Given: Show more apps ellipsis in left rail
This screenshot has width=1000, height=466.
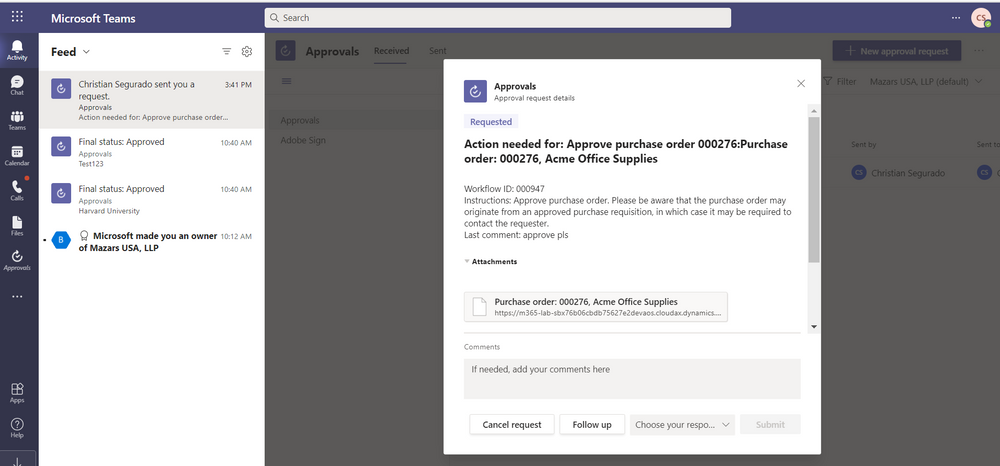Looking at the screenshot, I should point(17,296).
